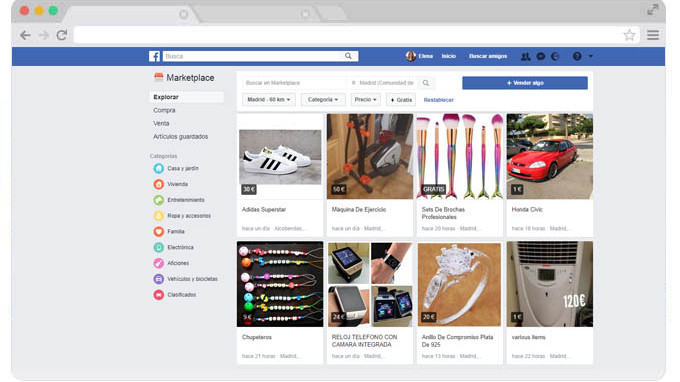Open the Precio dropdown
This screenshot has width=680, height=382.
(366, 100)
